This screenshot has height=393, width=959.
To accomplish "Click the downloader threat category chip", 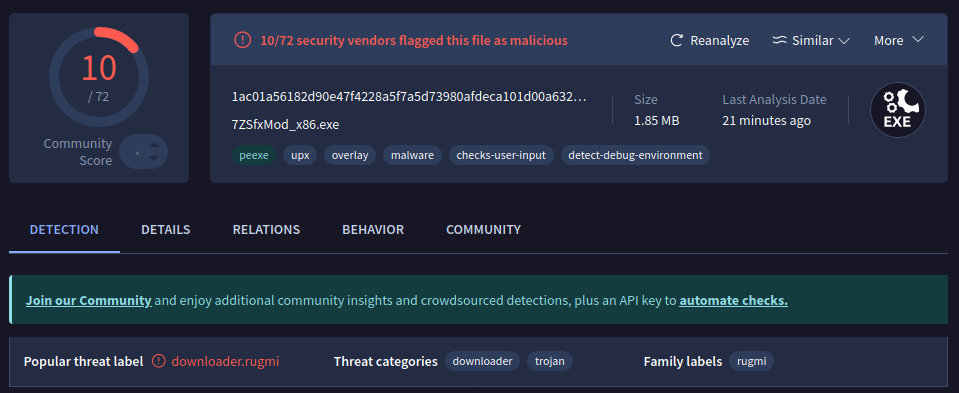I will click(x=482, y=361).
